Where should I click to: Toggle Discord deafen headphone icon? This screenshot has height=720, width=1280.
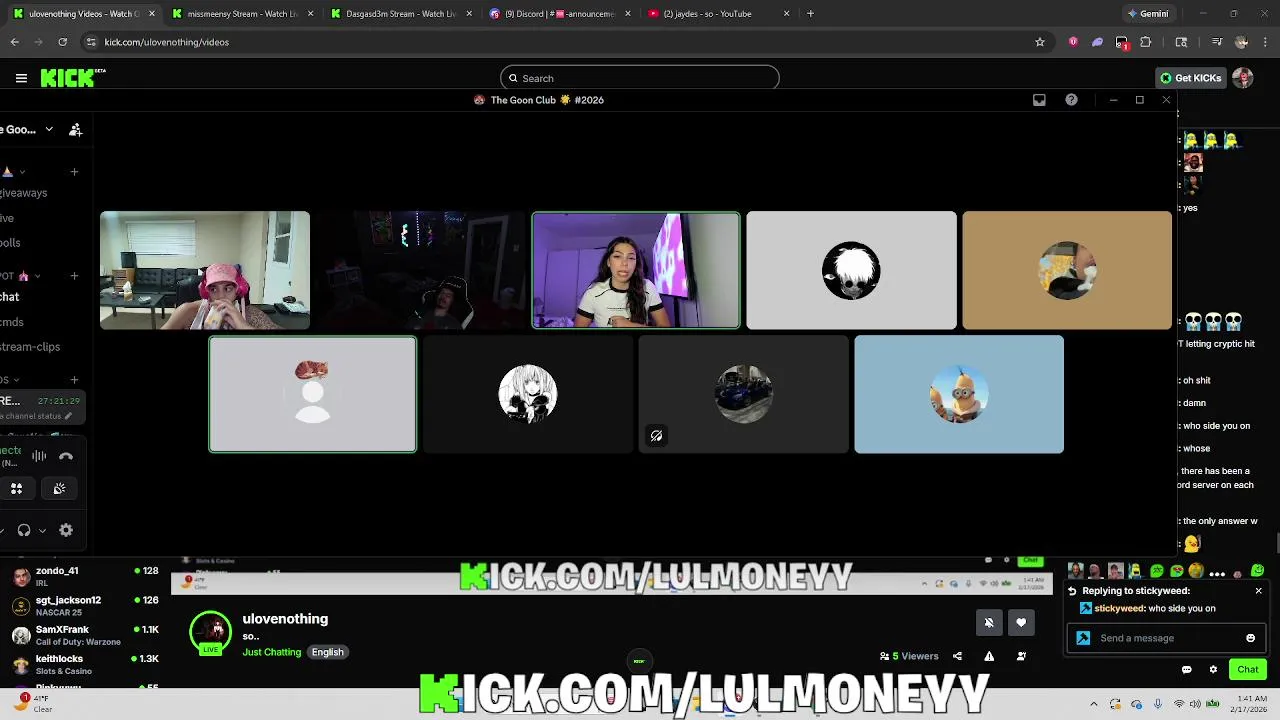click(24, 531)
